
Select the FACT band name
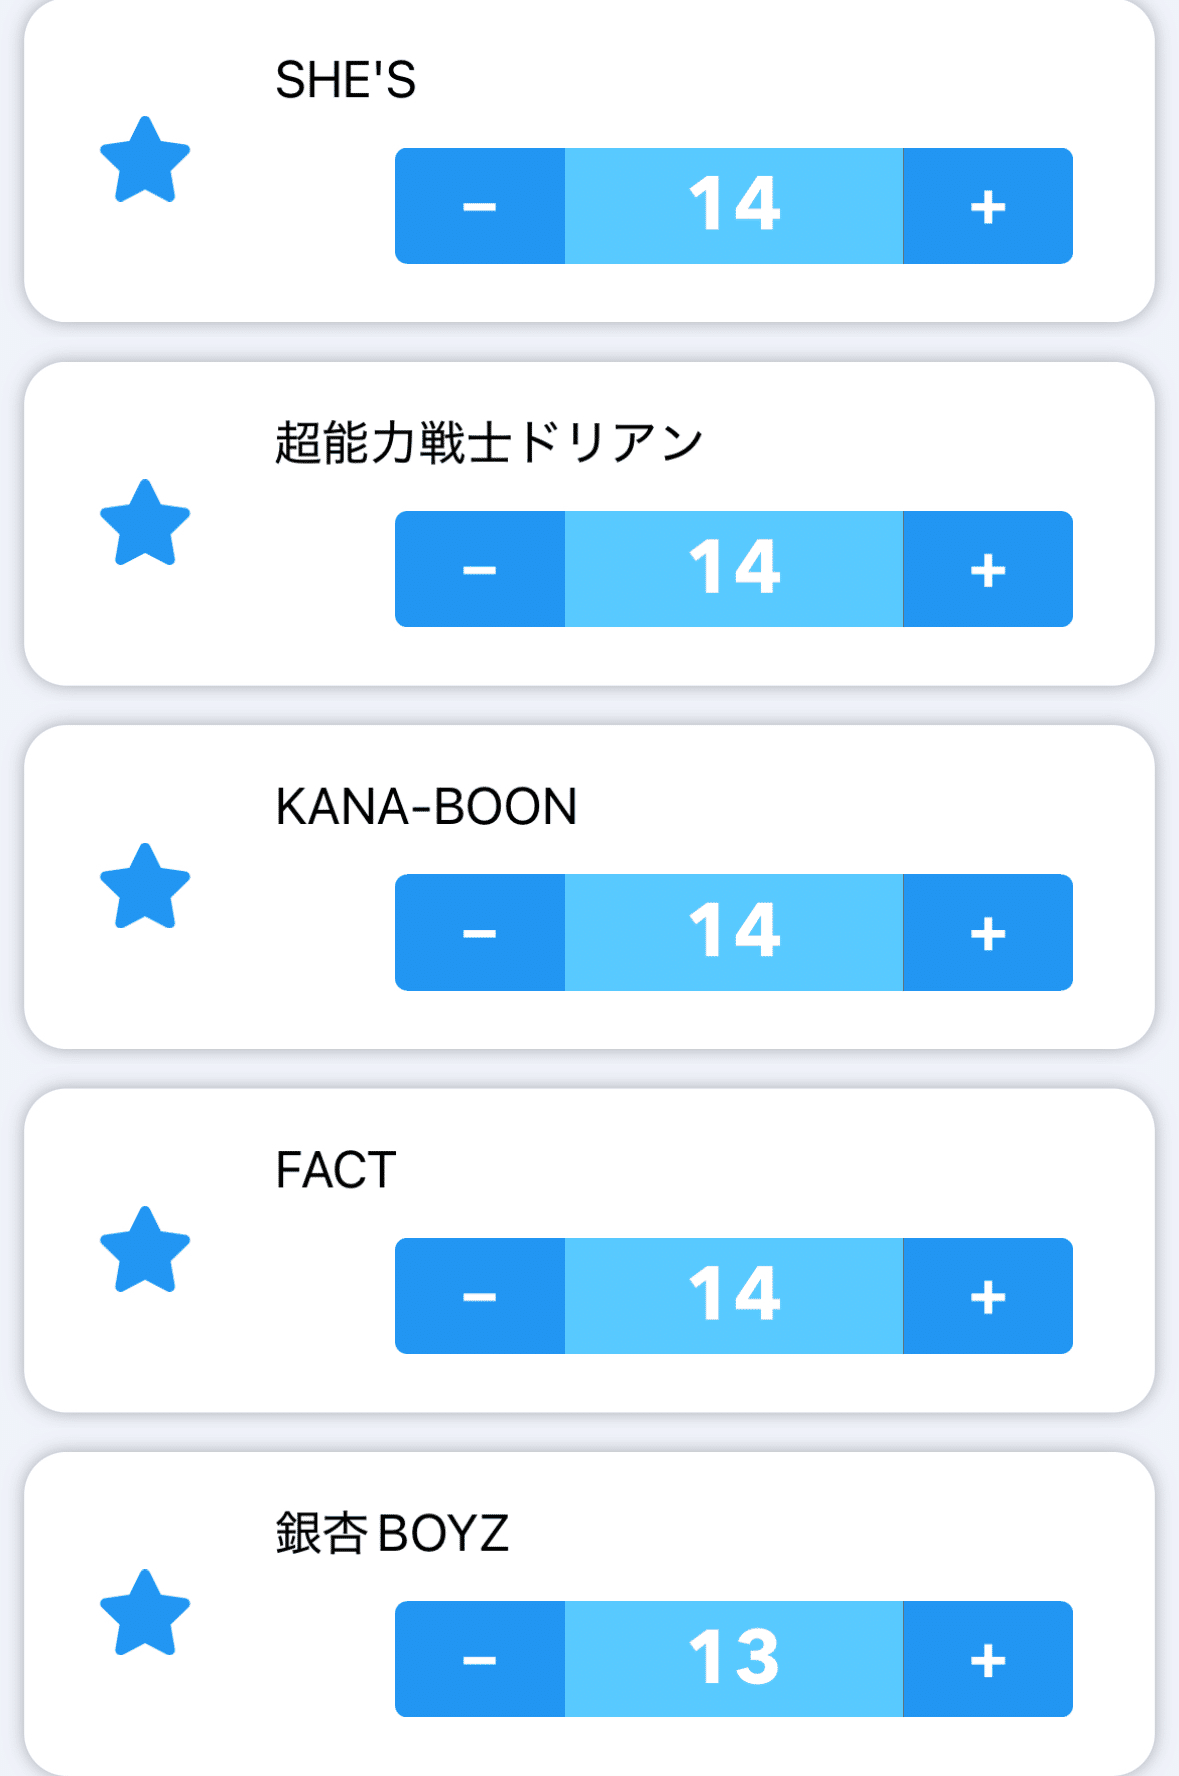pos(336,1170)
